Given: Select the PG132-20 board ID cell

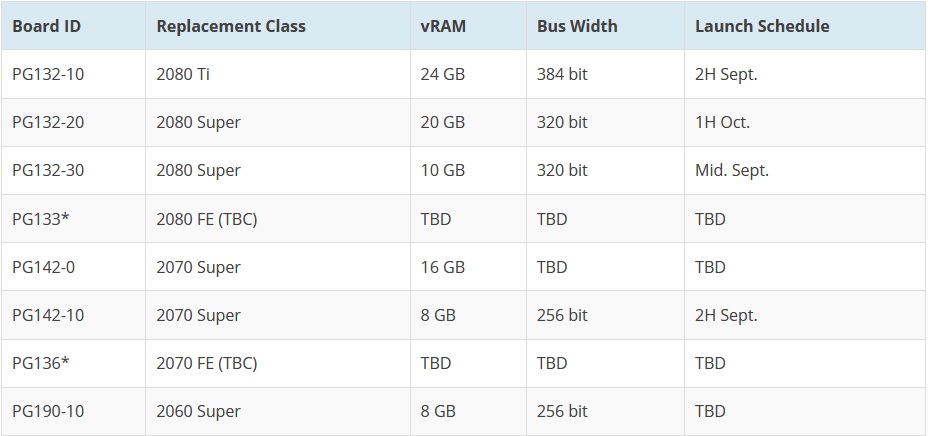Looking at the screenshot, I should point(48,122).
